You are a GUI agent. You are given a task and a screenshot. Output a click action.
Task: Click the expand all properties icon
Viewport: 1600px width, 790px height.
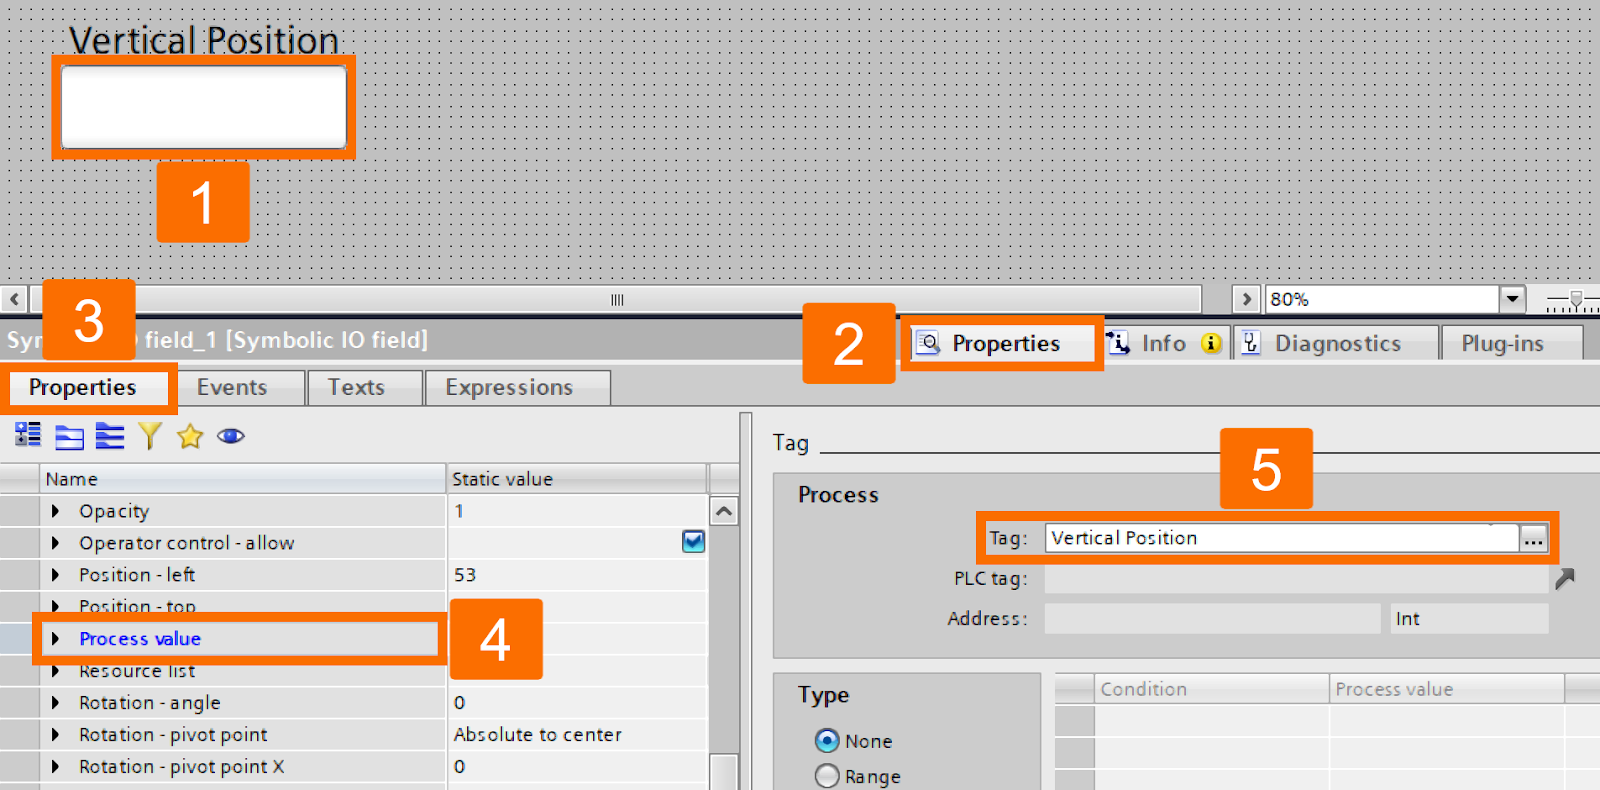coord(110,436)
